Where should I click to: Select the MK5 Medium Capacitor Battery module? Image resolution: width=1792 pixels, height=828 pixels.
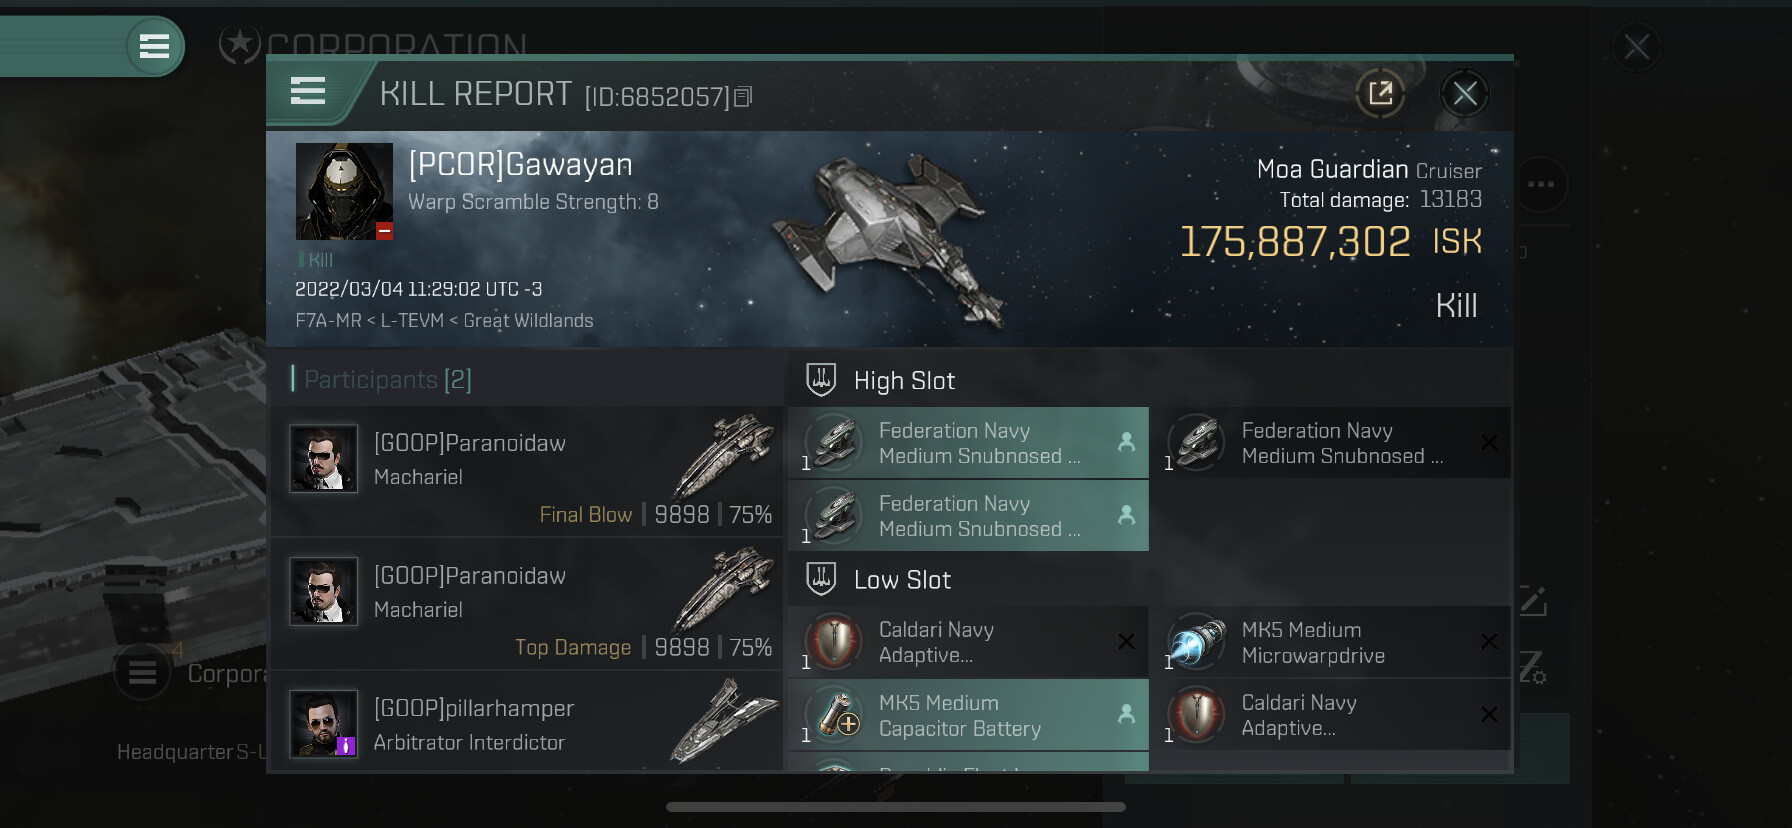click(968, 715)
